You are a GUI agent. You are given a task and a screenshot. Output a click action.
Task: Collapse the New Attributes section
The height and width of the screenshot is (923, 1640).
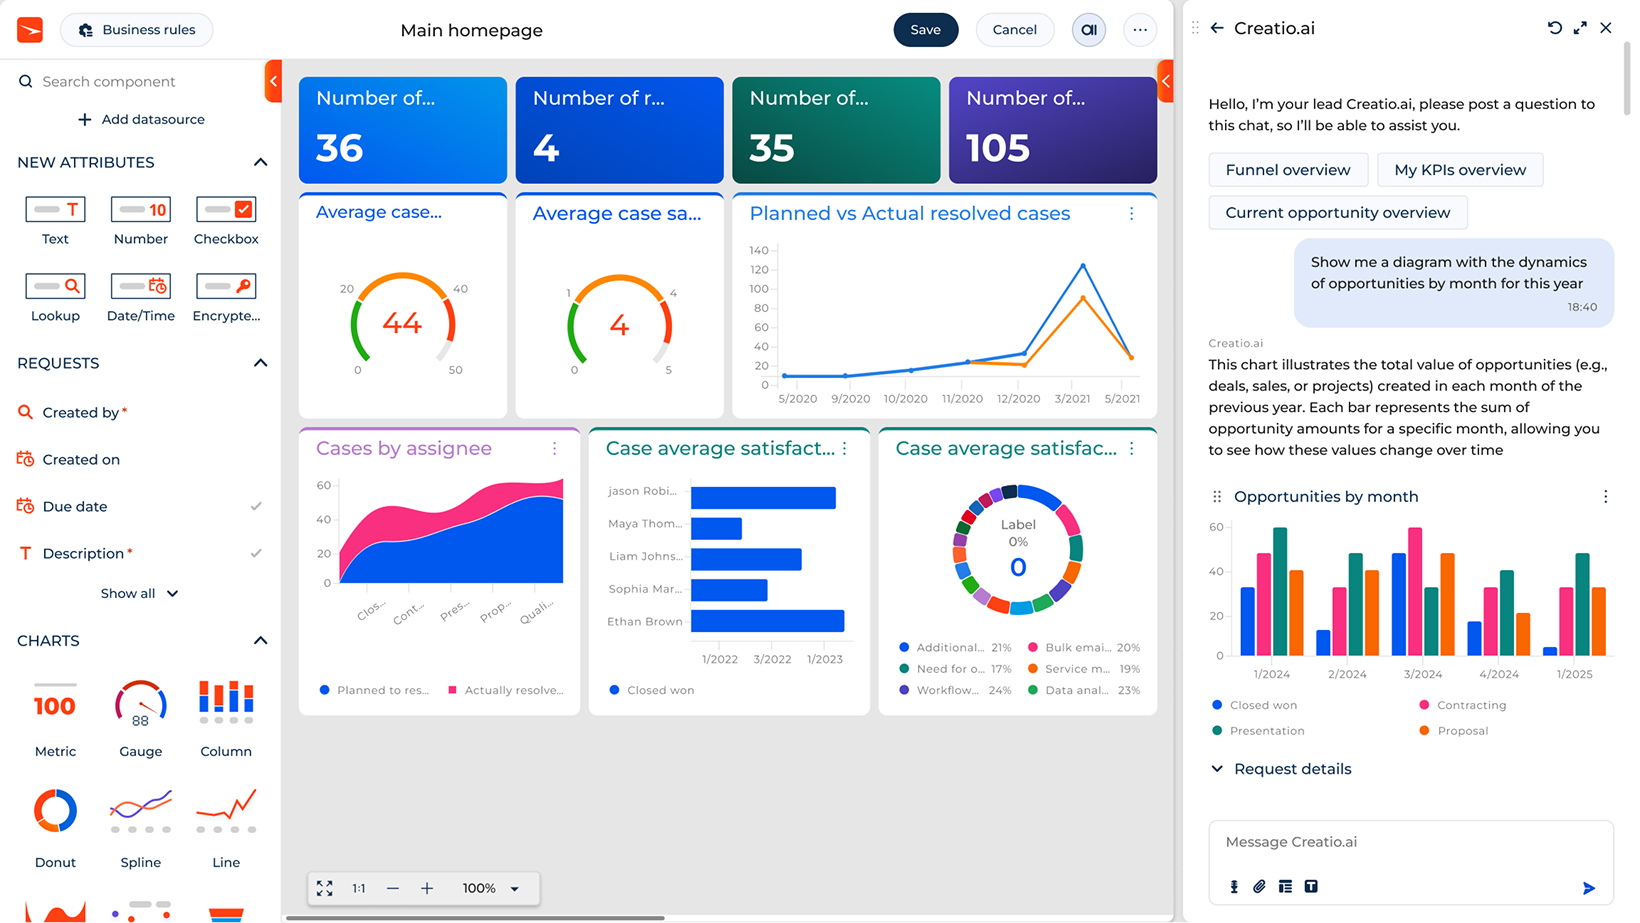[x=260, y=162]
